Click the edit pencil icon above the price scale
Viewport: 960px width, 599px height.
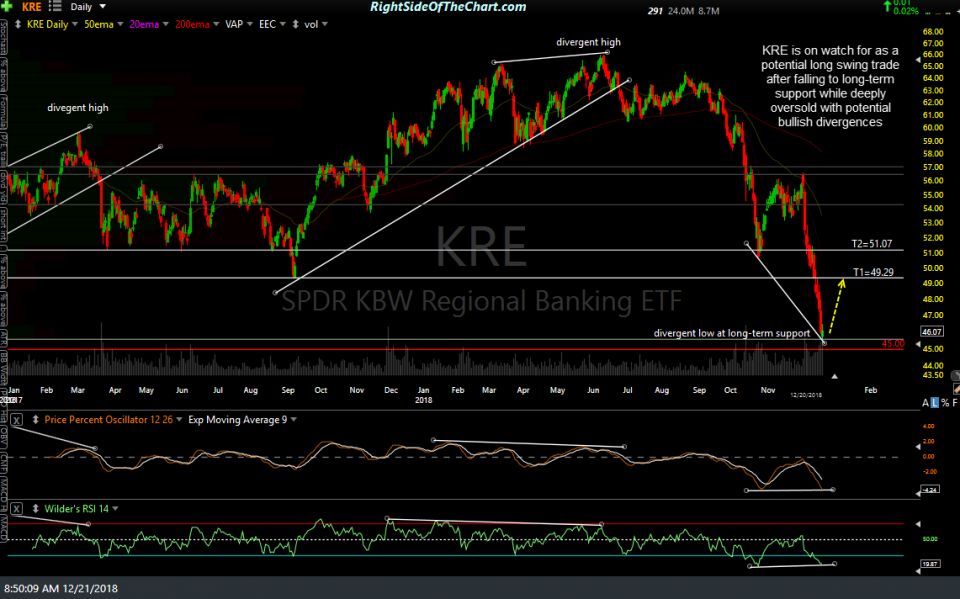coord(956,388)
